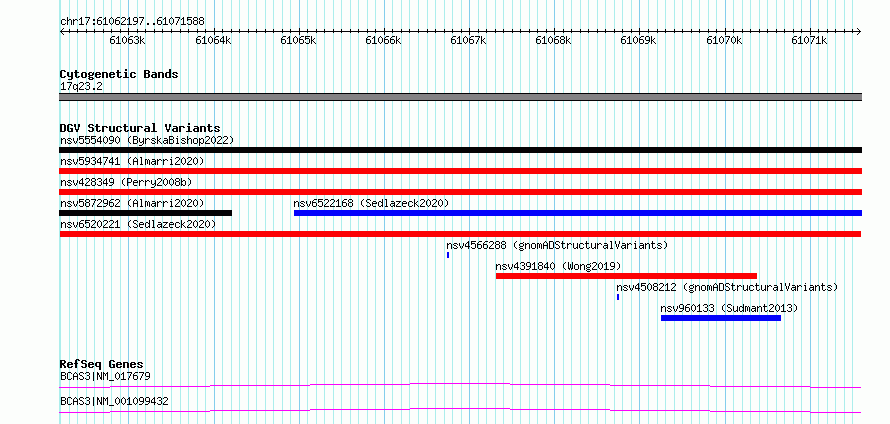Viewport: 890px width, 424px height.
Task: Select the red nsv4391840 Wong2019 bar
Action: pyautogui.click(x=626, y=276)
